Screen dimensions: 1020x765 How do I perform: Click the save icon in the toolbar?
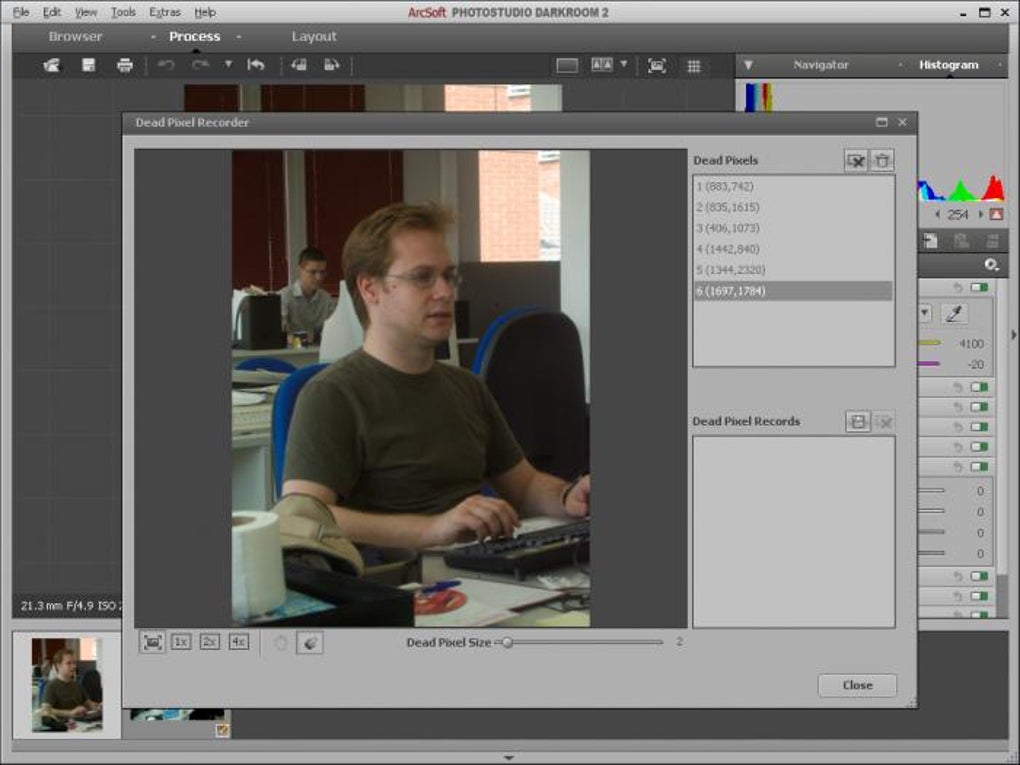[x=88, y=66]
